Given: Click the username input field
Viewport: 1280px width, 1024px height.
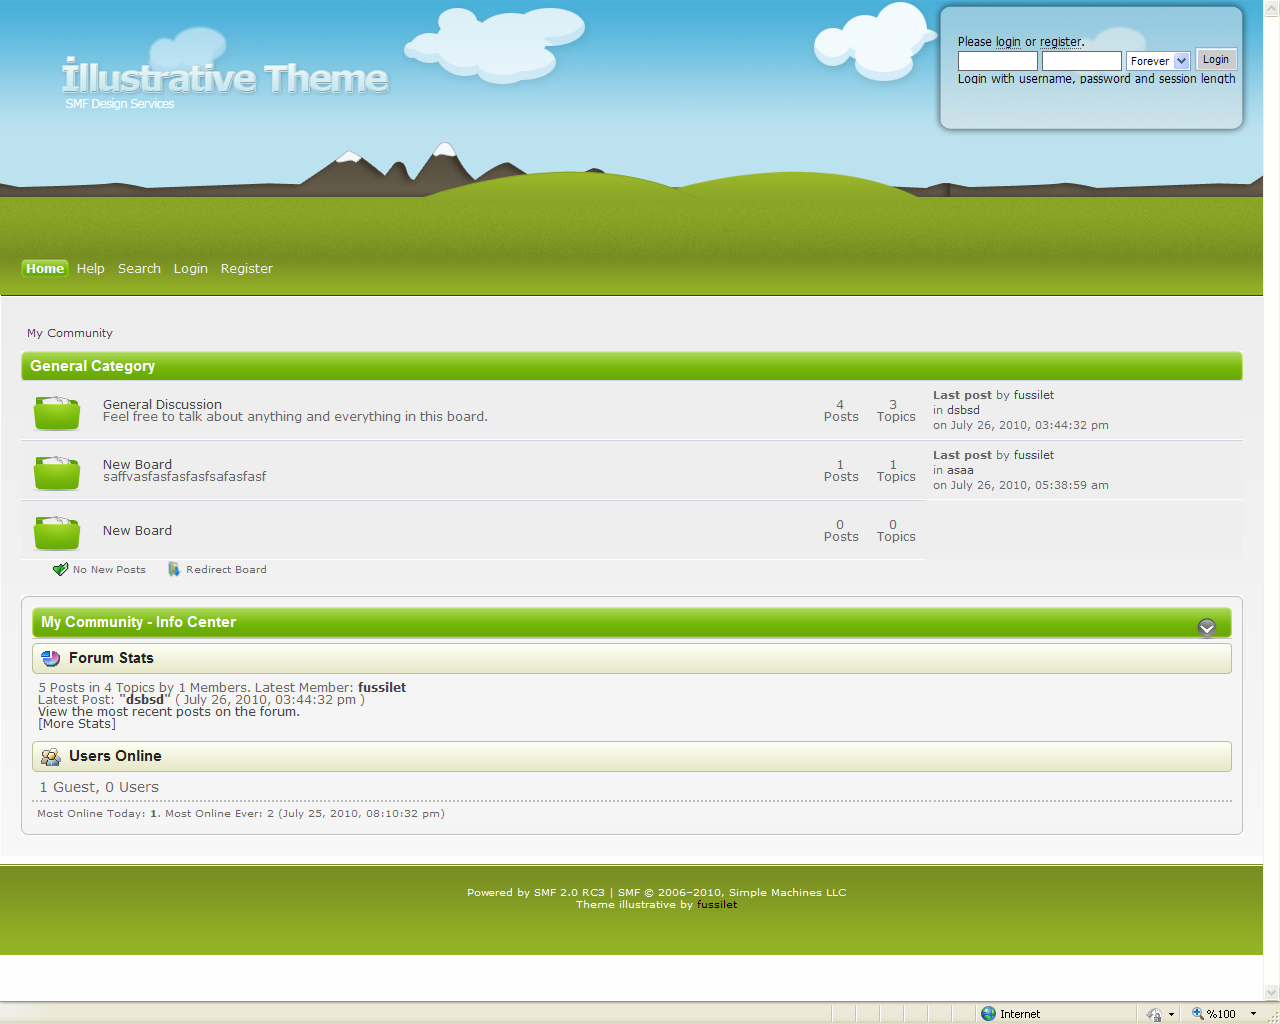Looking at the screenshot, I should (997, 61).
